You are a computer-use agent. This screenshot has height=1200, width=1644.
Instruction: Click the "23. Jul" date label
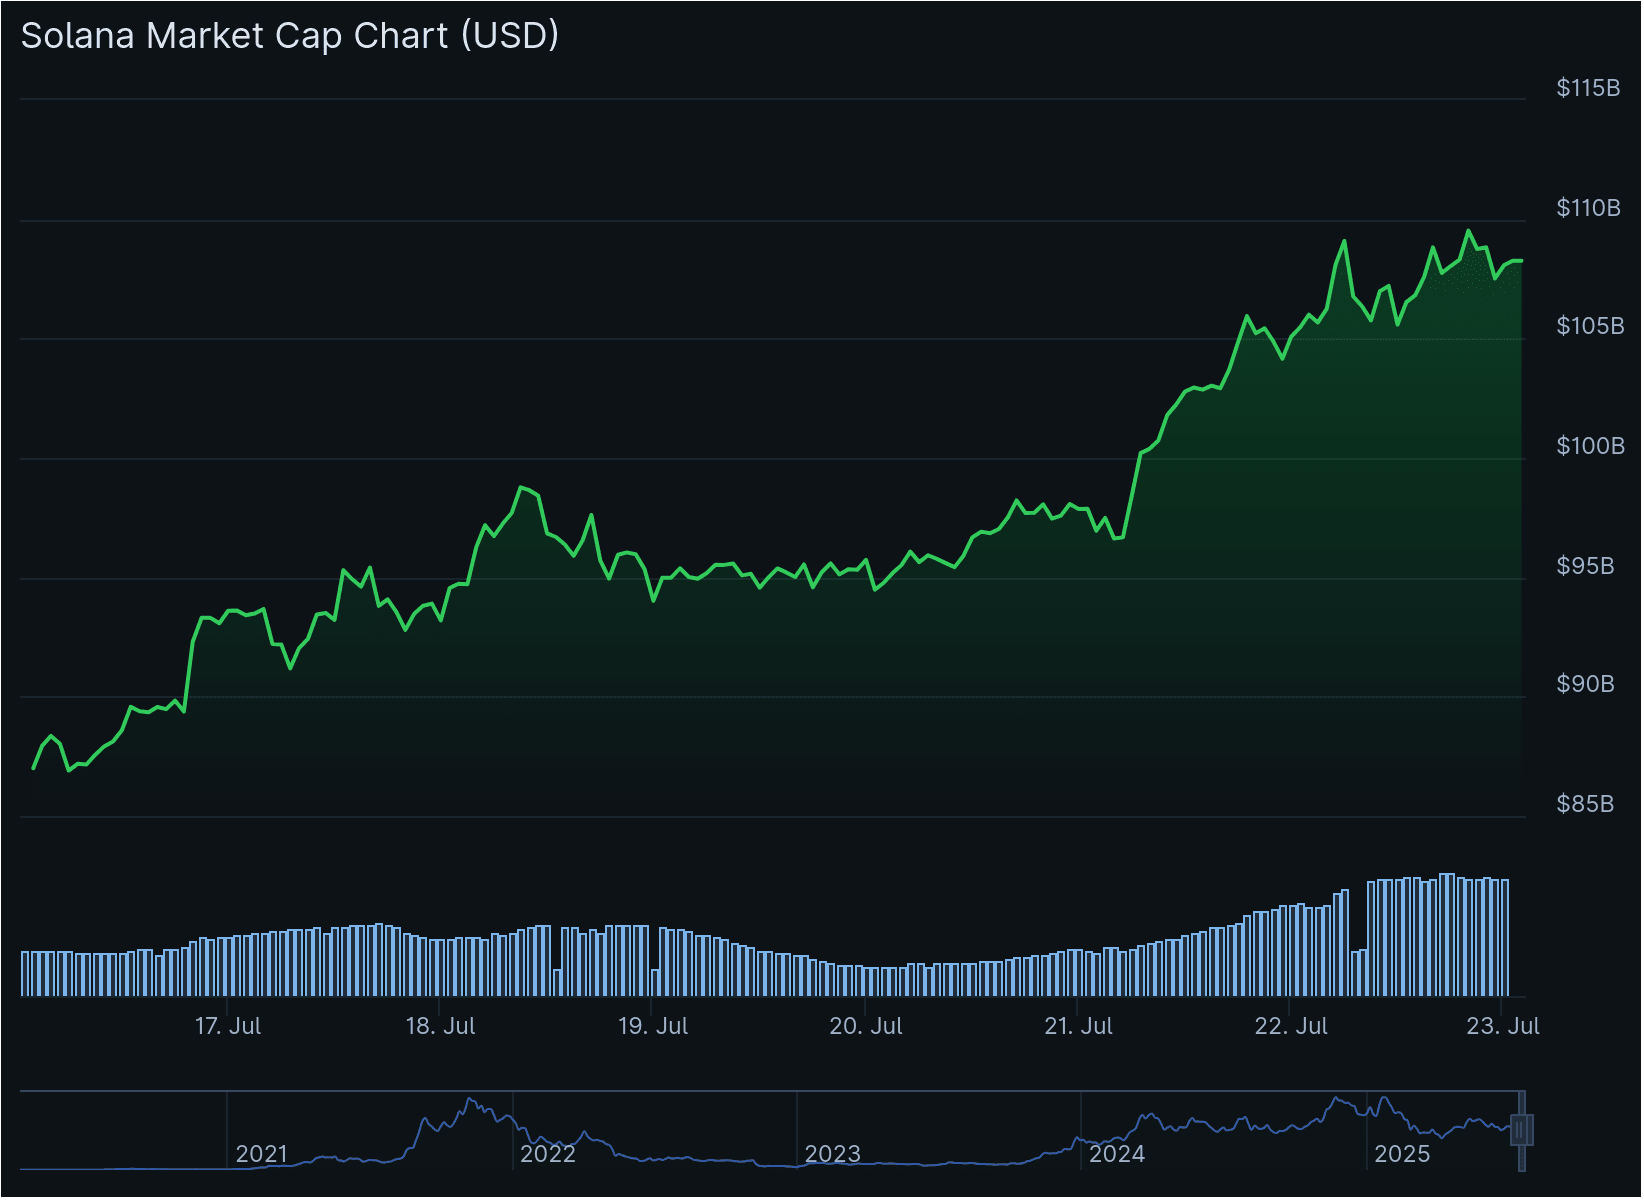coord(1503,1026)
